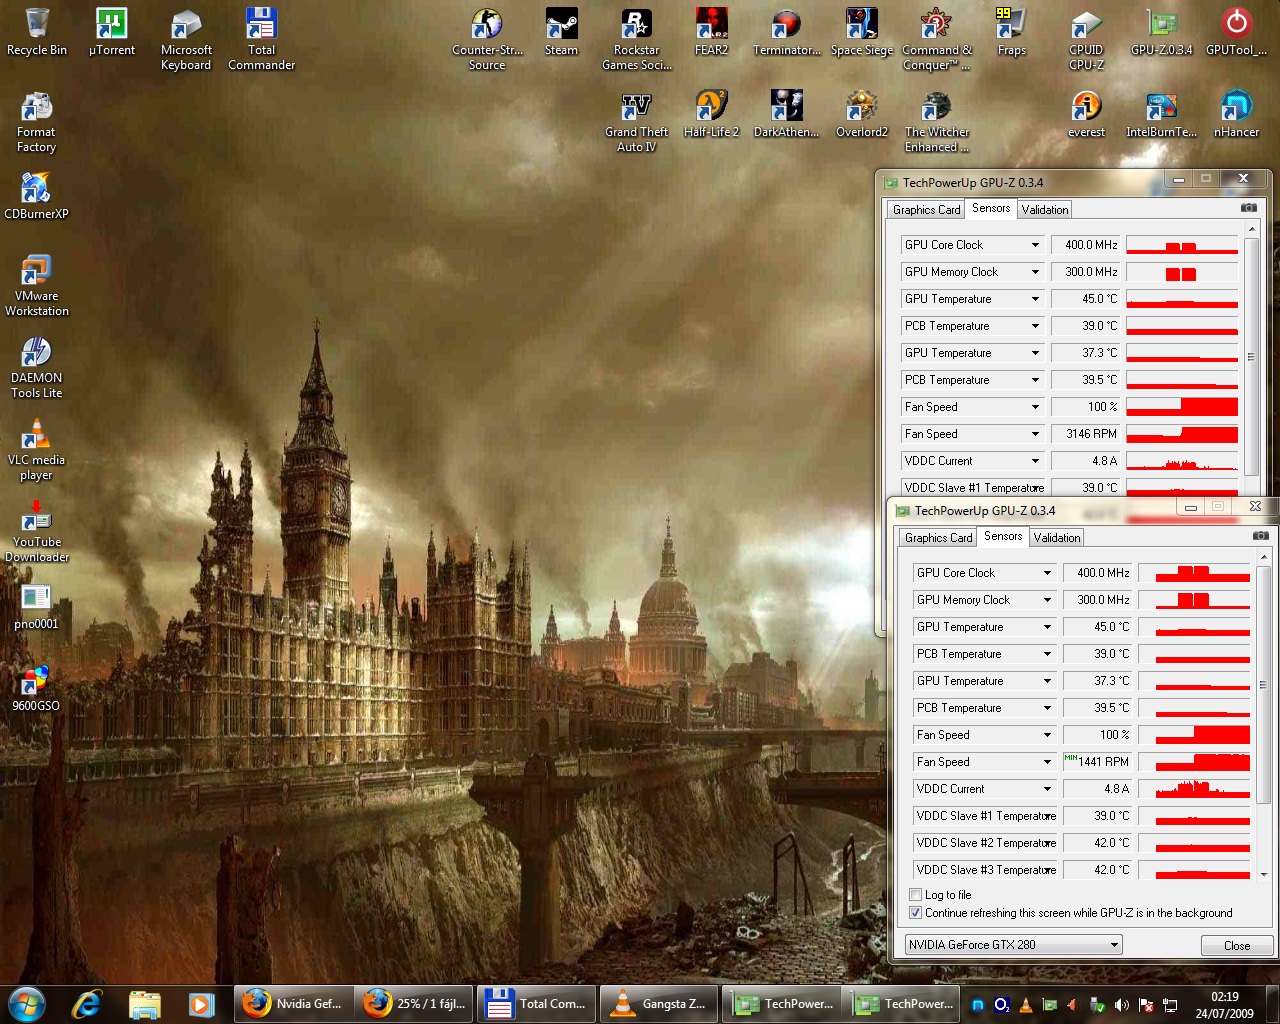Expand VDDC Slave #2 Temperature dropdown
The width and height of the screenshot is (1280, 1024).
click(x=1047, y=843)
